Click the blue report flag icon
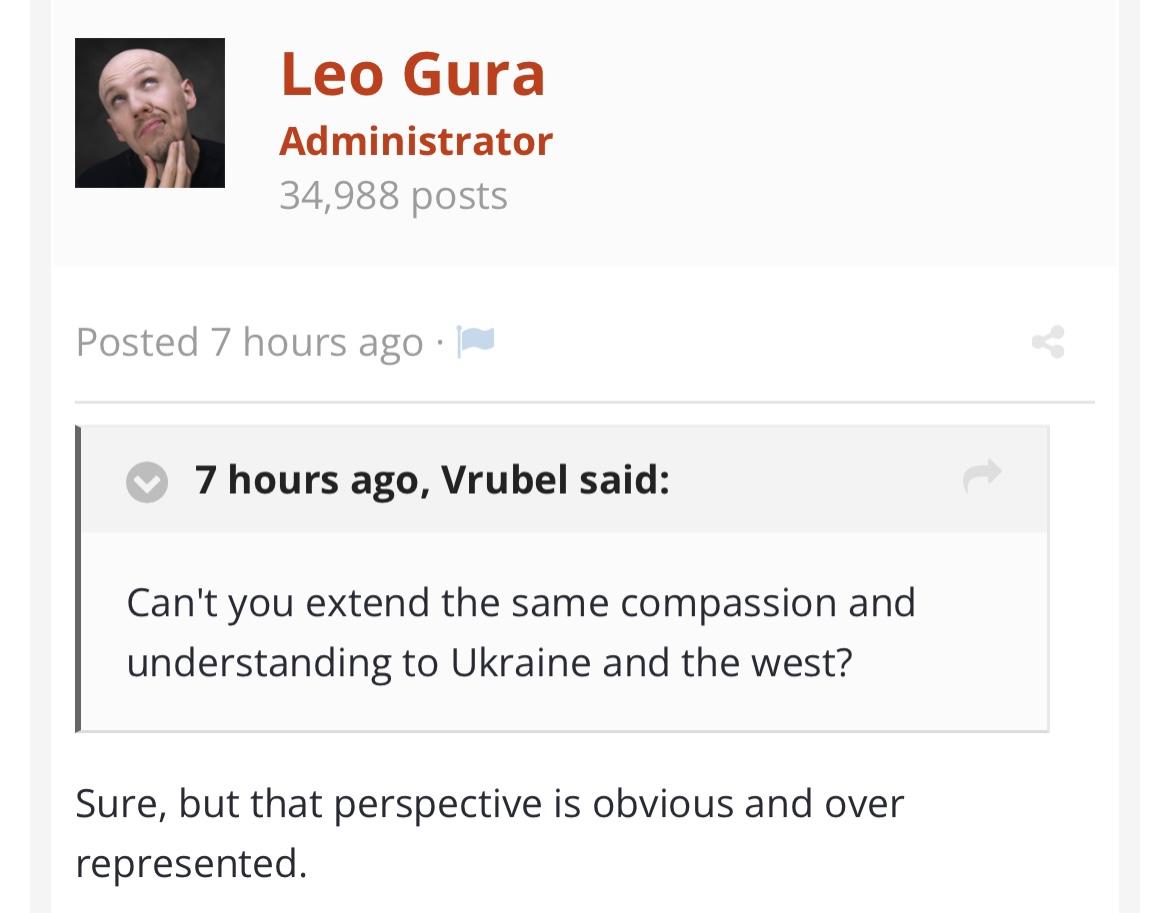The image size is (1170, 913). pyautogui.click(x=475, y=342)
